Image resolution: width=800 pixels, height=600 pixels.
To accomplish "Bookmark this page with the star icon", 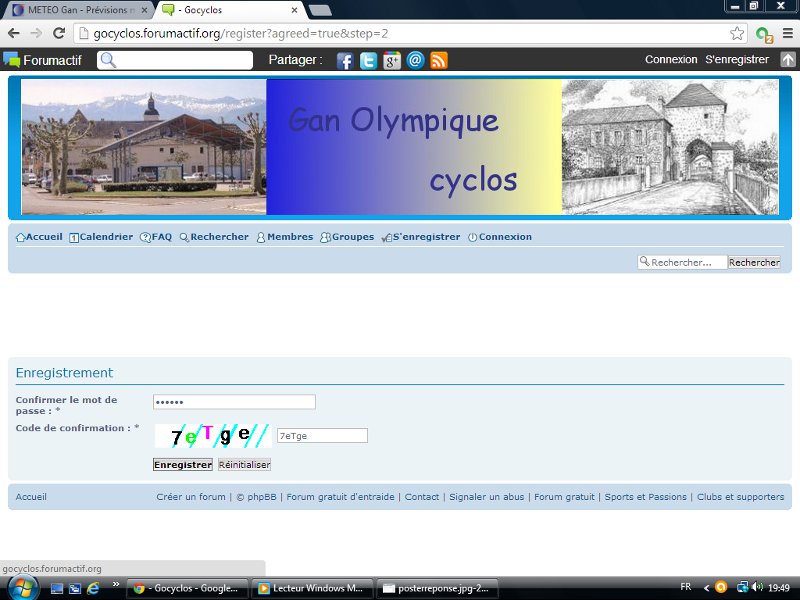I will pyautogui.click(x=737, y=34).
